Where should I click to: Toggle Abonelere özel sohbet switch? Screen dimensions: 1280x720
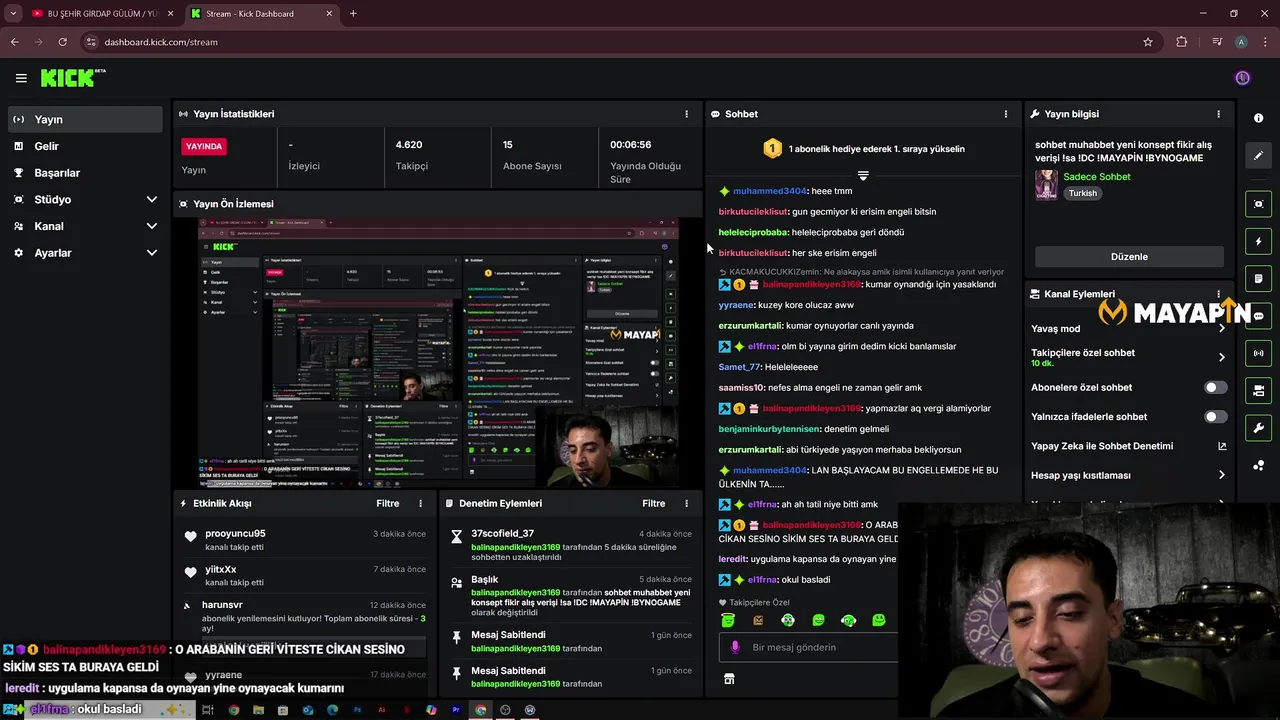coord(1216,388)
